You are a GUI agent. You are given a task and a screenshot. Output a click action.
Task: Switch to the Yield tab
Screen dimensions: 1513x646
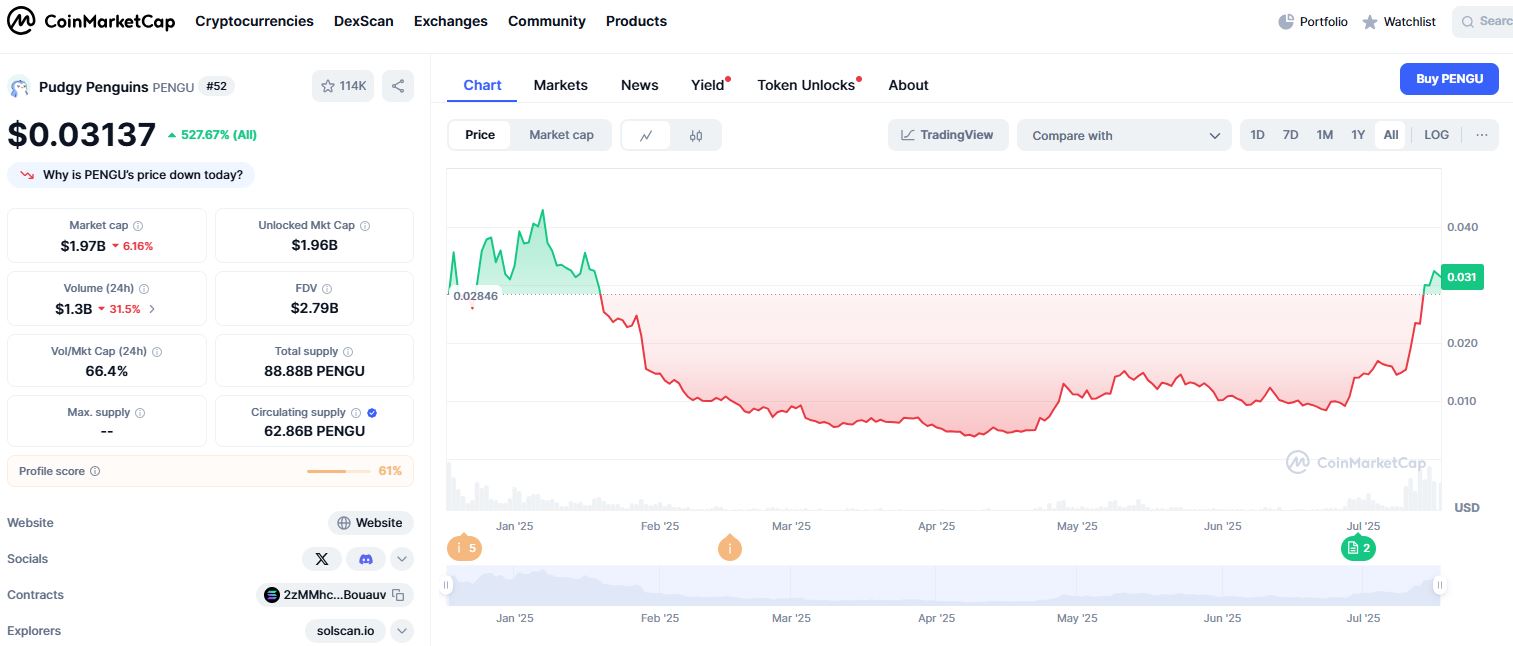708,85
